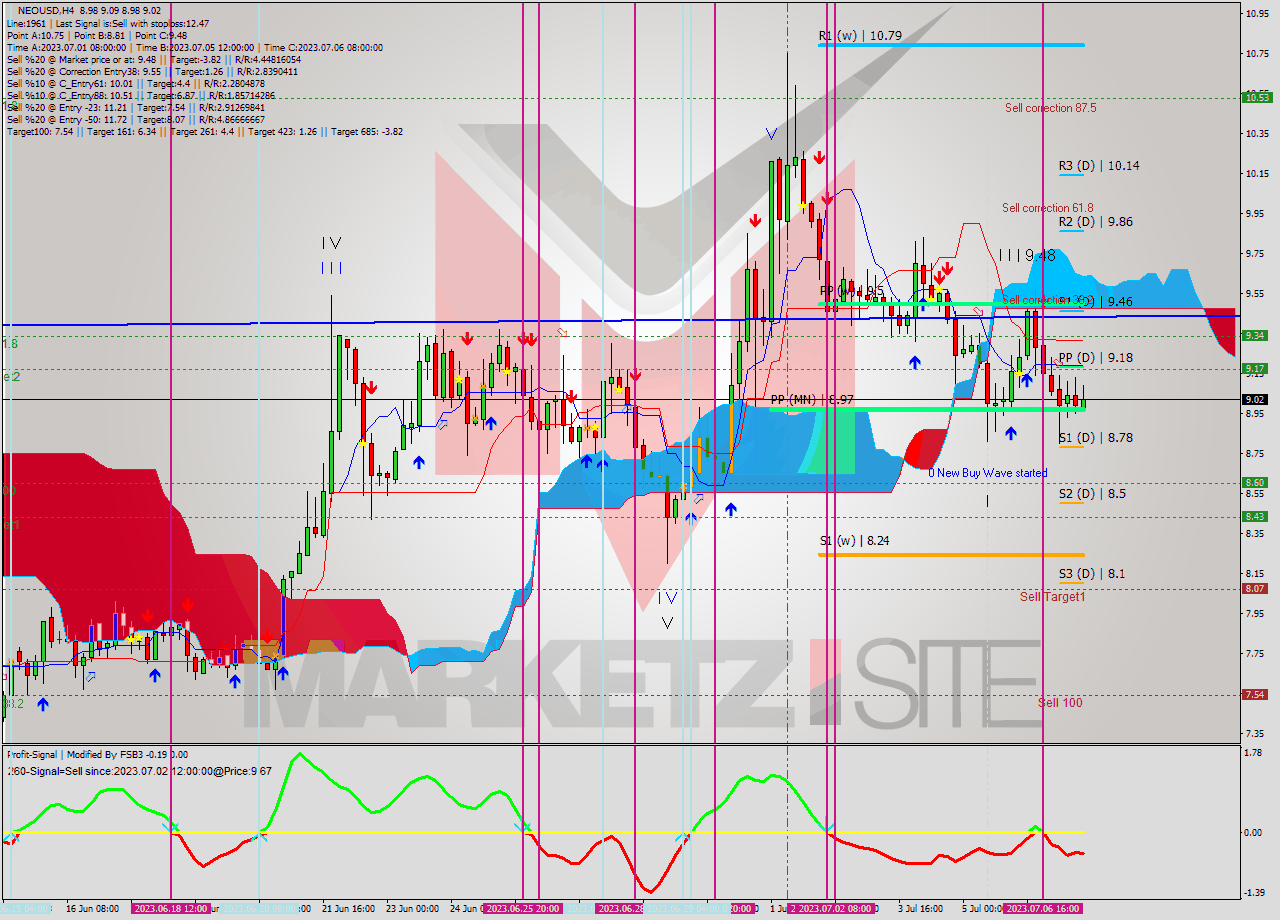Select the Sell correction 87.5 label
The image size is (1280, 920).
[1050, 107]
